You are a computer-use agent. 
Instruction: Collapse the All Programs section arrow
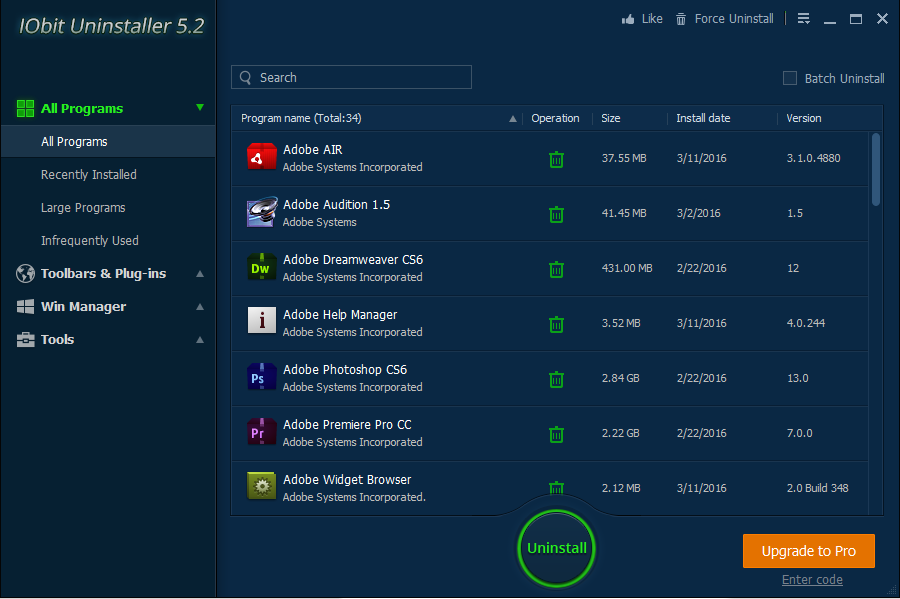pos(200,108)
